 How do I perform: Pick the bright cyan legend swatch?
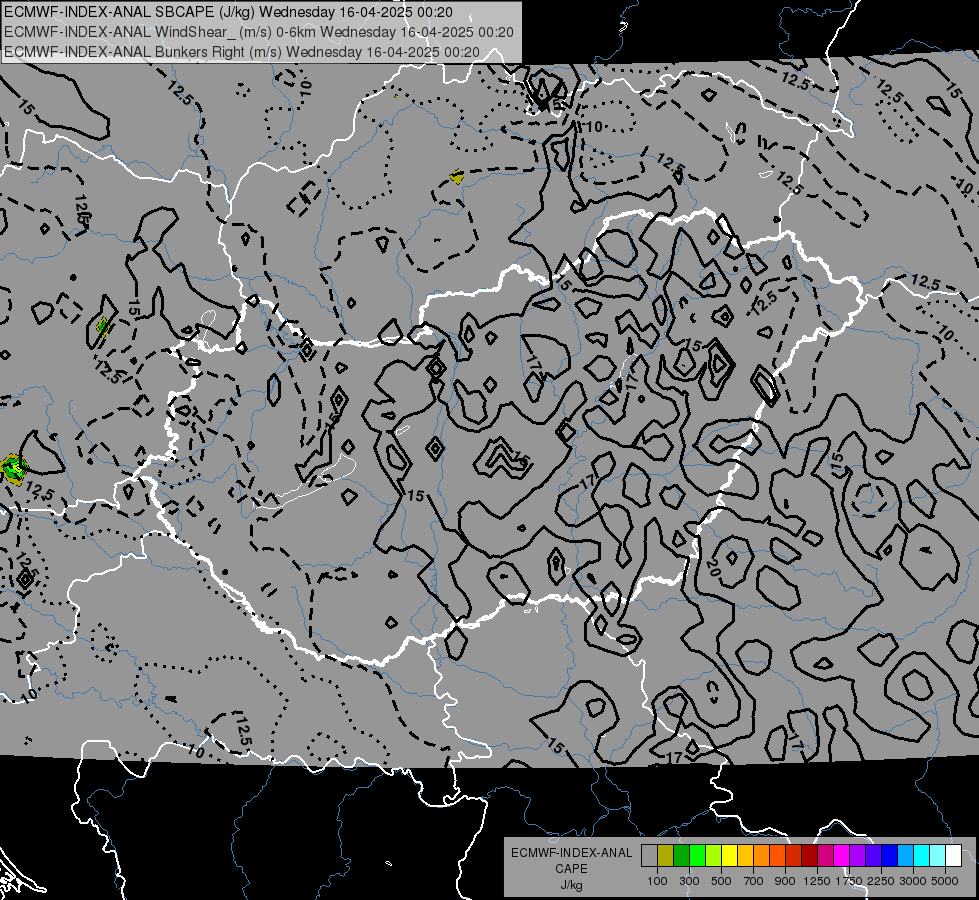pos(922,856)
